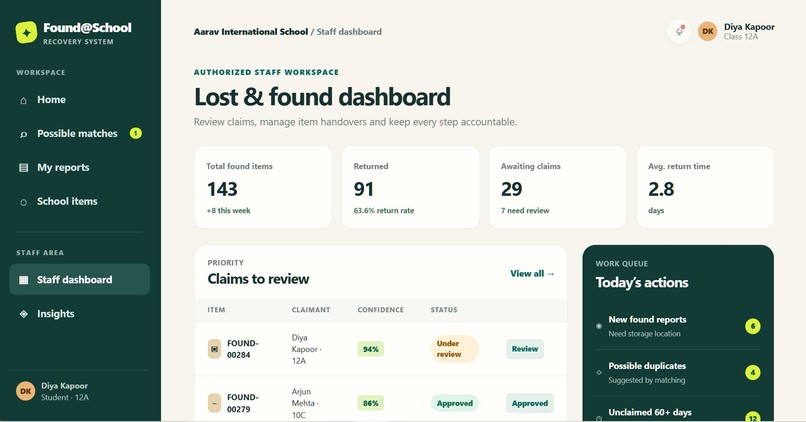Click the Avg. return time card
The height and width of the screenshot is (422, 806).
point(705,187)
